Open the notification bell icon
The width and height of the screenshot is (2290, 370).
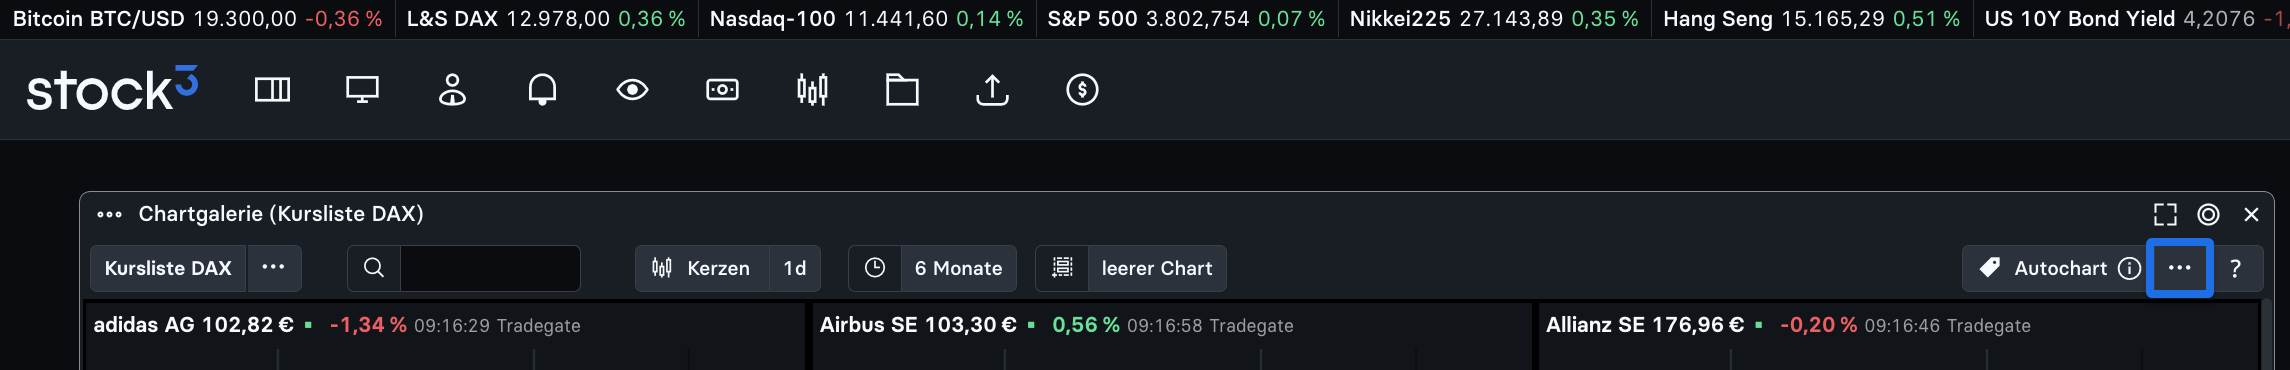[x=542, y=90]
